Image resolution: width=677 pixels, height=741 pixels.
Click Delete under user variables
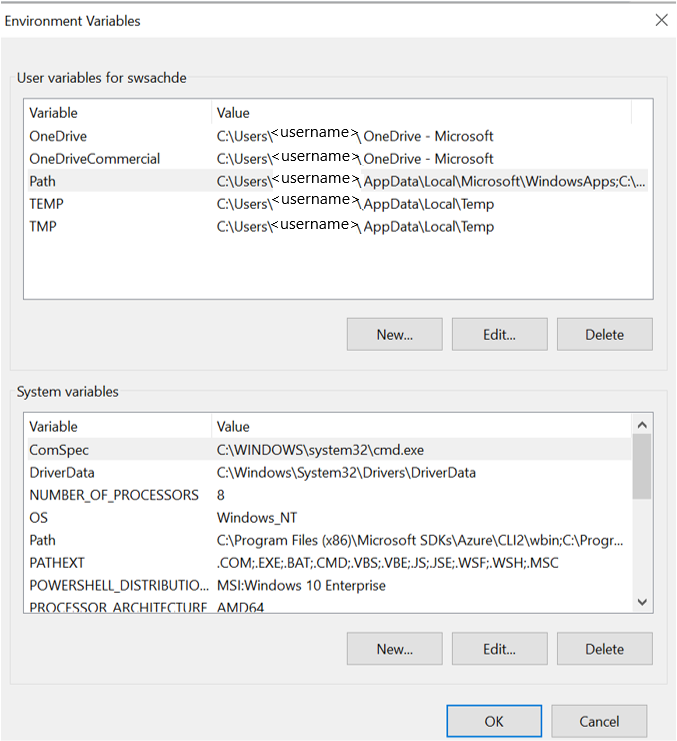[x=605, y=335]
